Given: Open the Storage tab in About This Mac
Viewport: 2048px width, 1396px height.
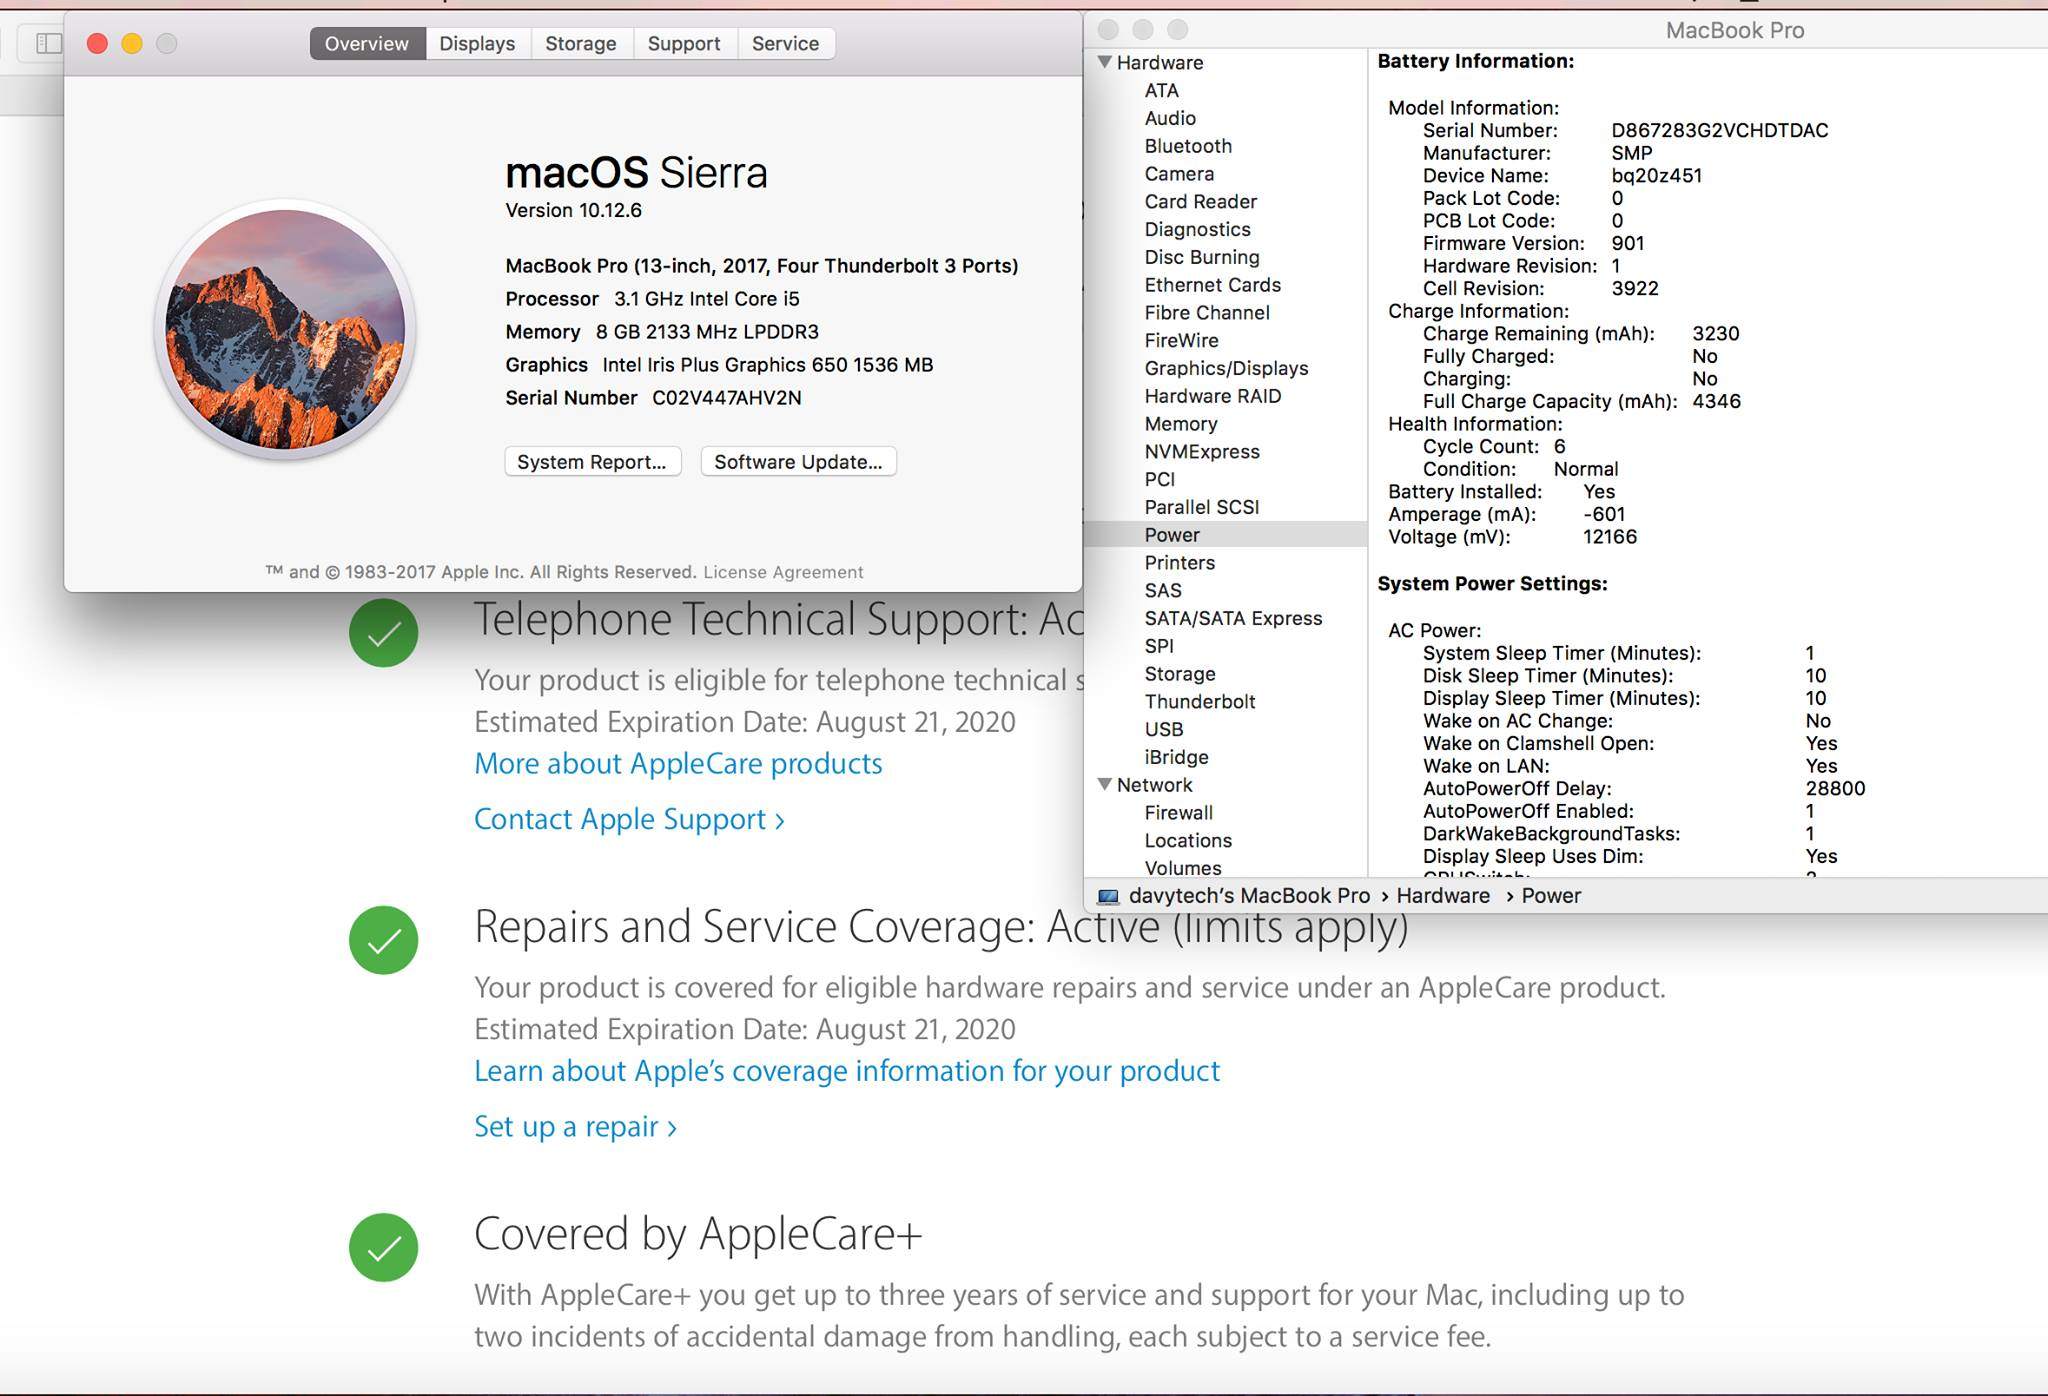Looking at the screenshot, I should click(x=581, y=43).
